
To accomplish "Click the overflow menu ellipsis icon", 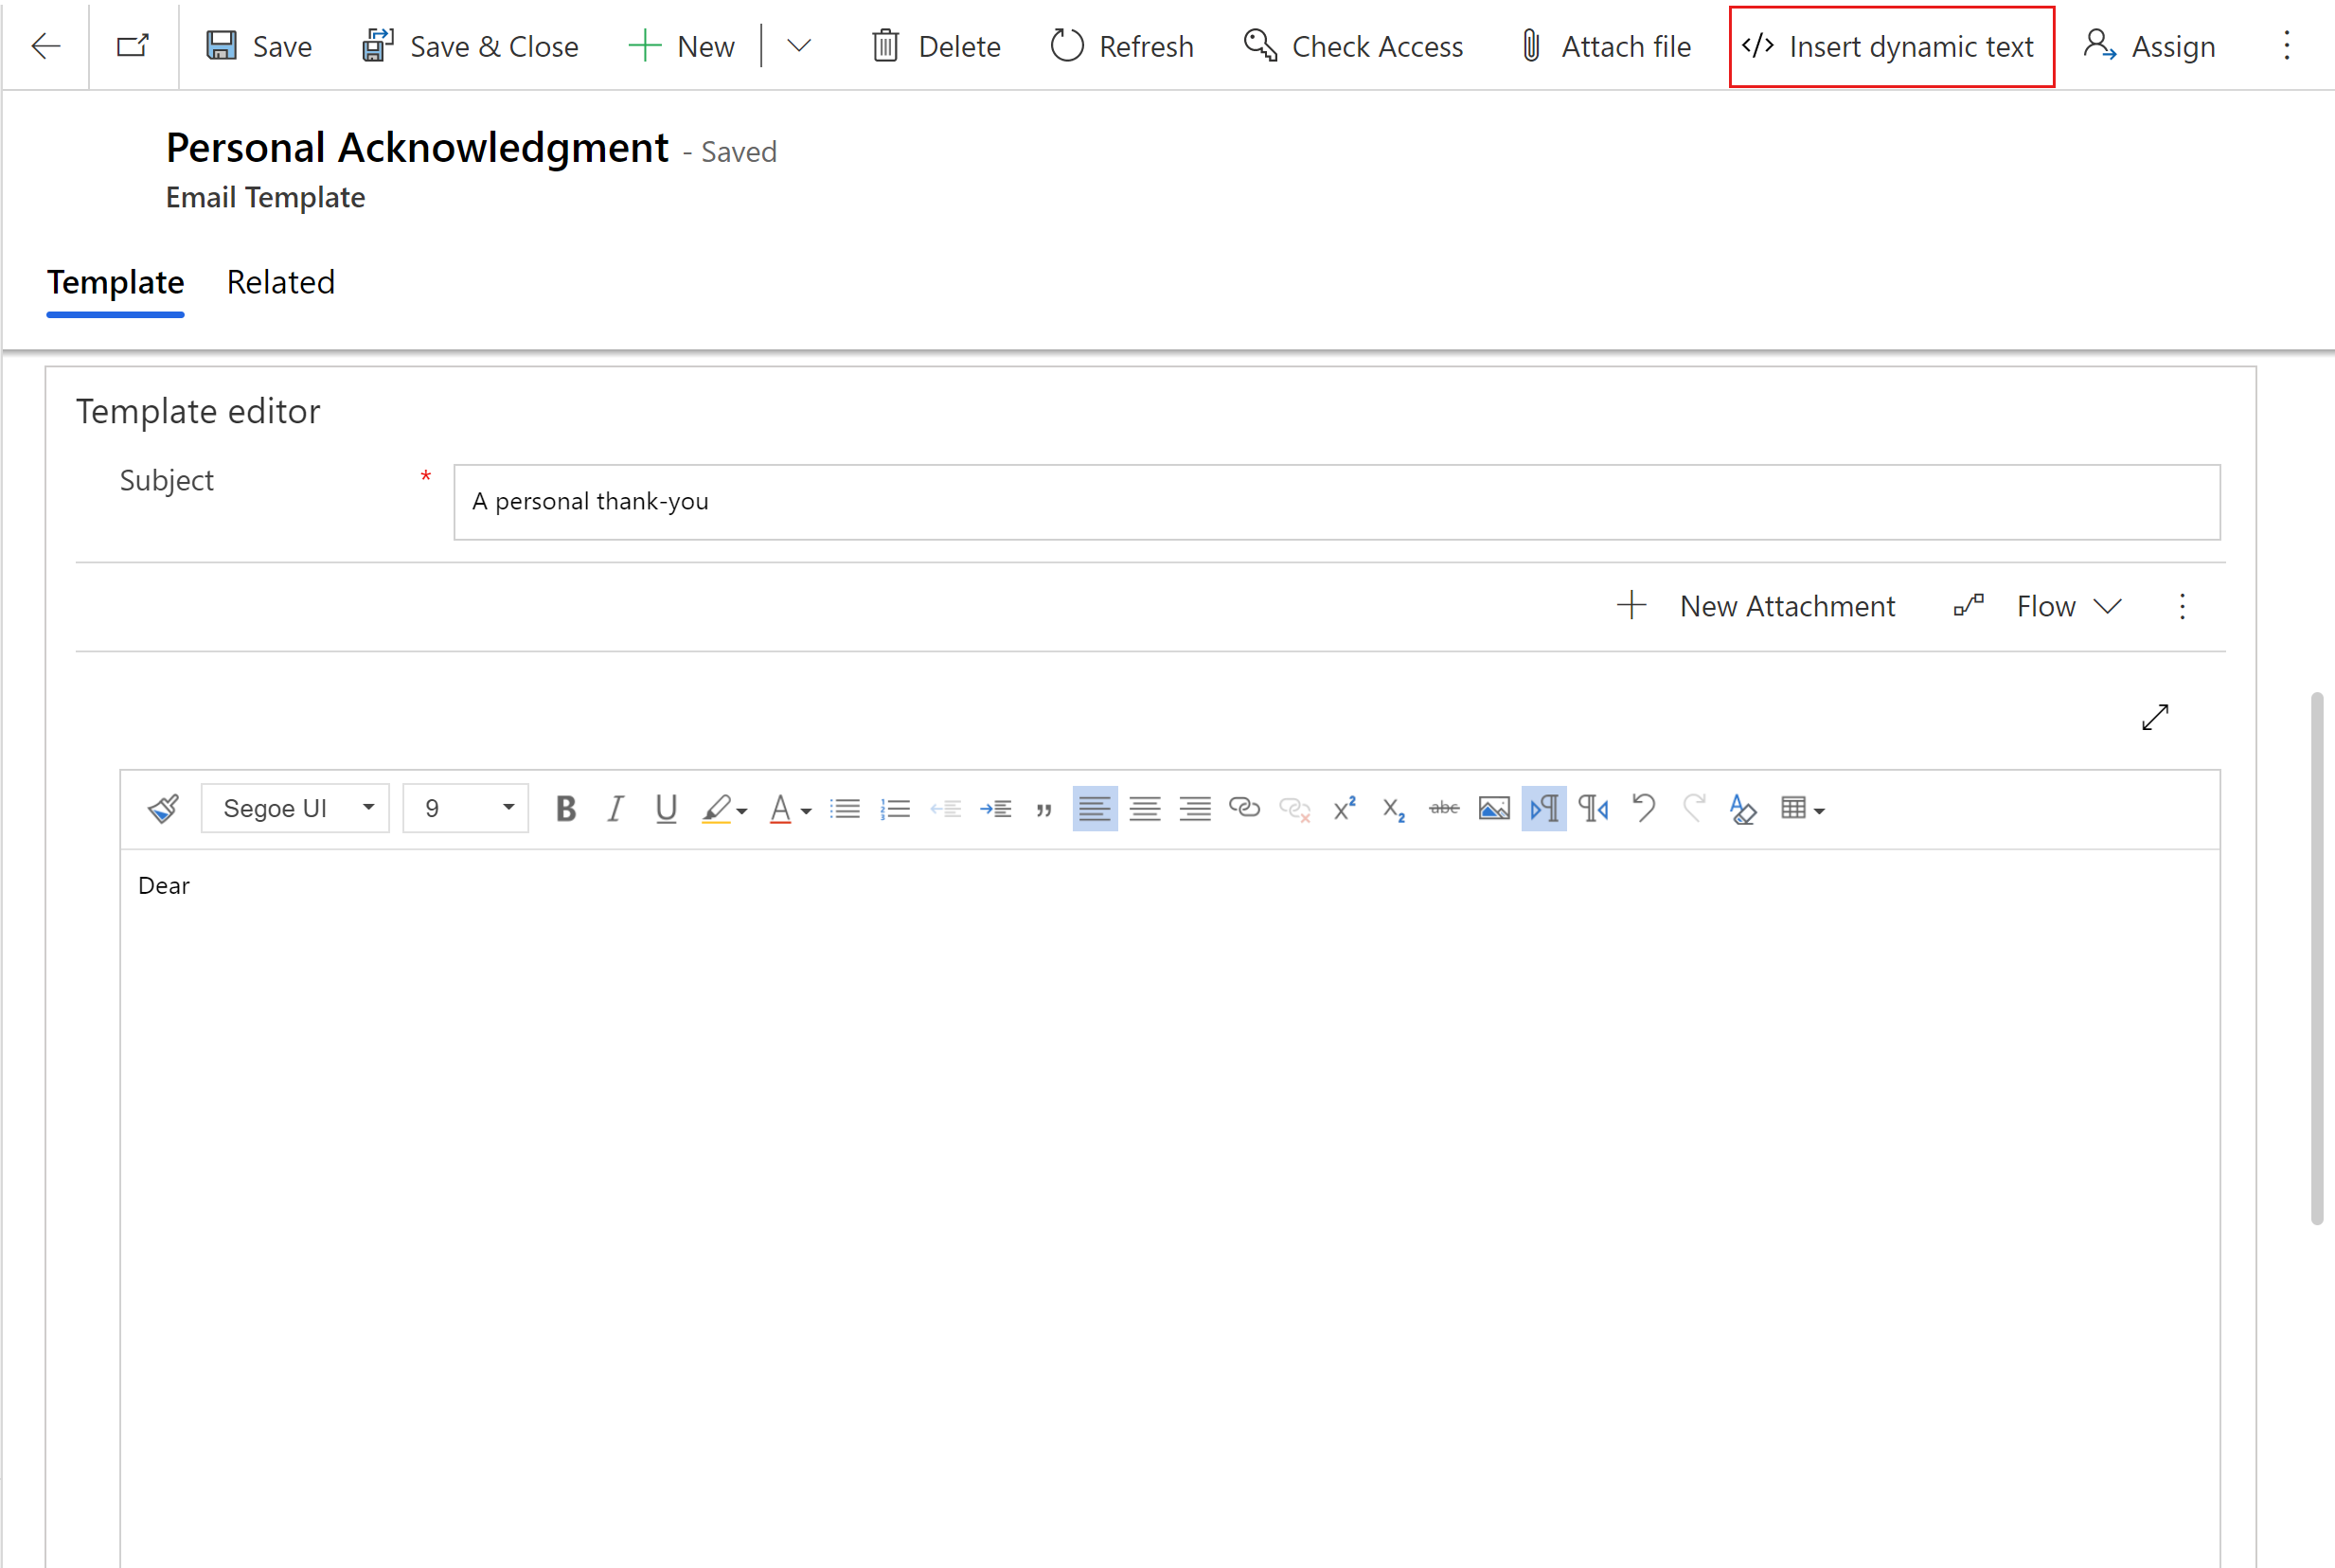I will pos(2286,45).
